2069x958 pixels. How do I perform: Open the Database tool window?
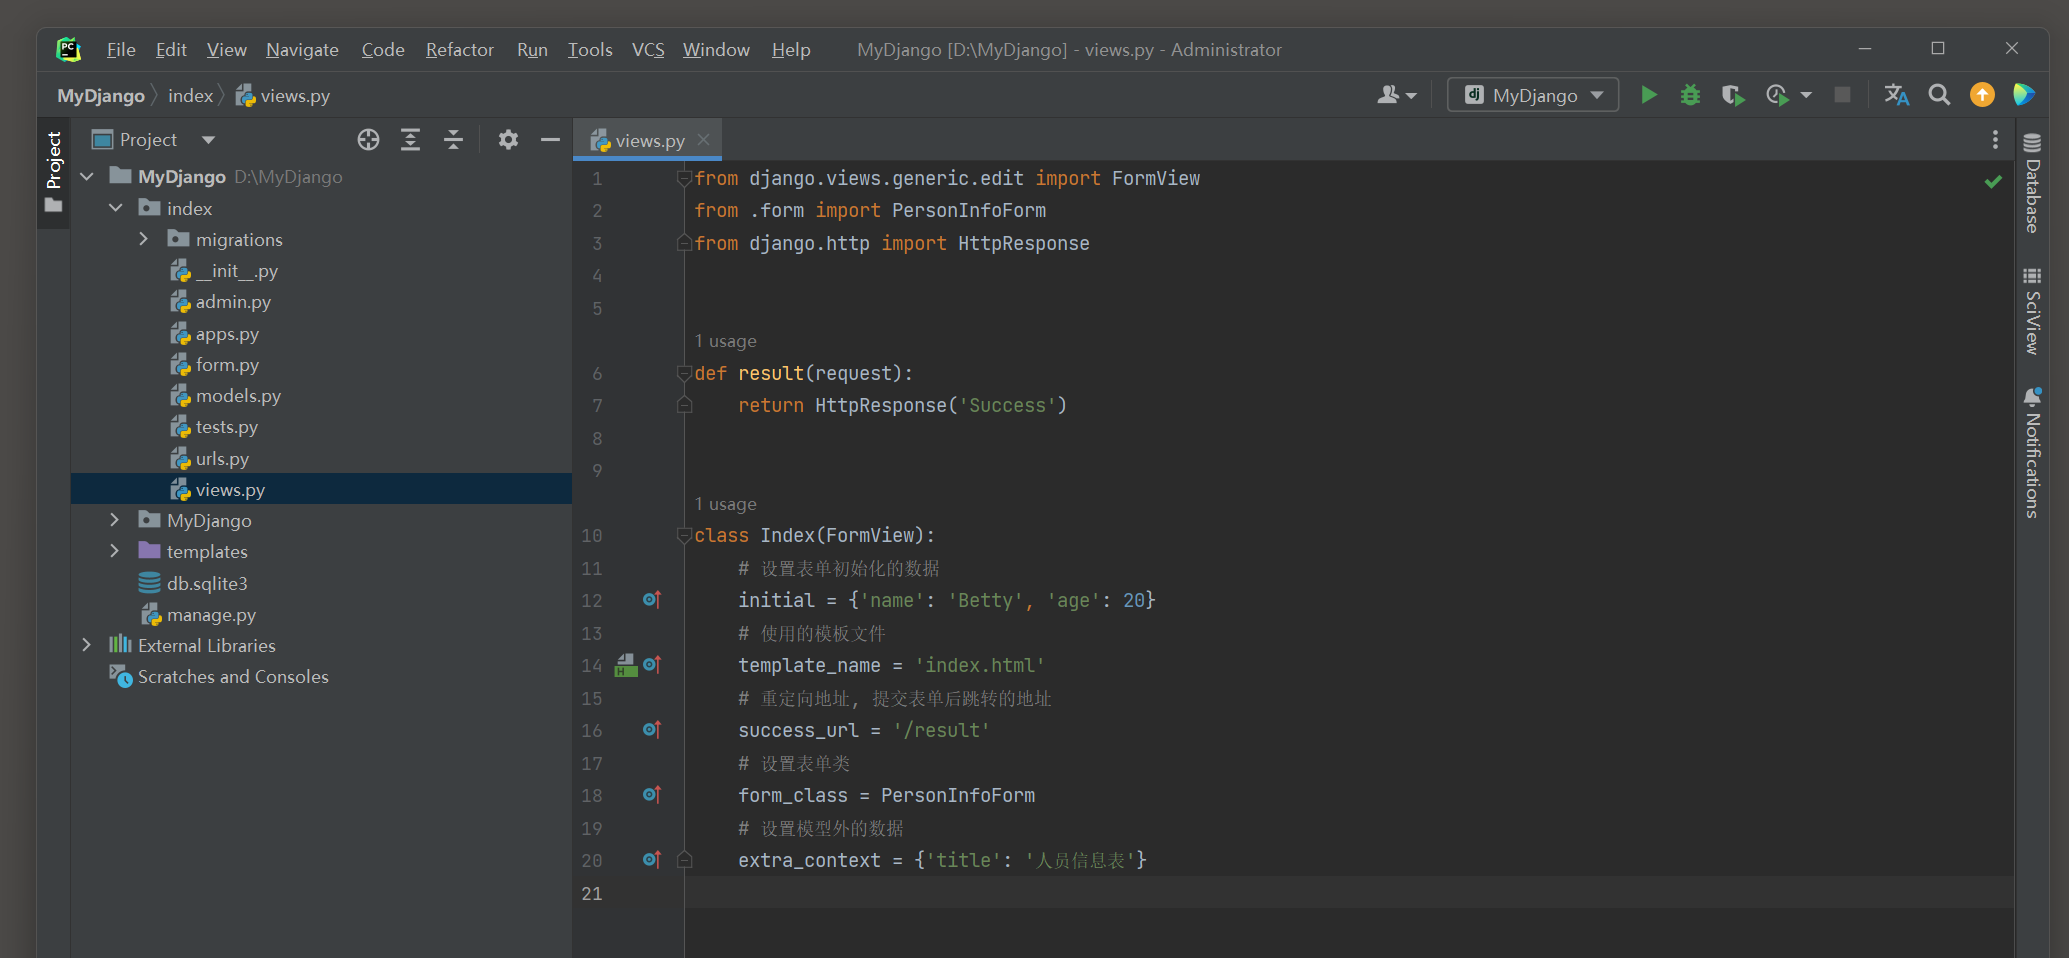2032,183
